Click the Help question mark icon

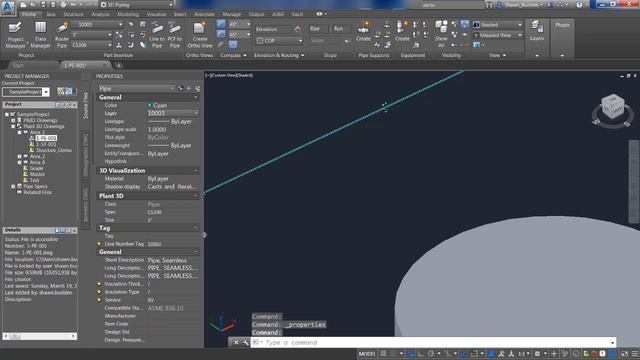579,4
